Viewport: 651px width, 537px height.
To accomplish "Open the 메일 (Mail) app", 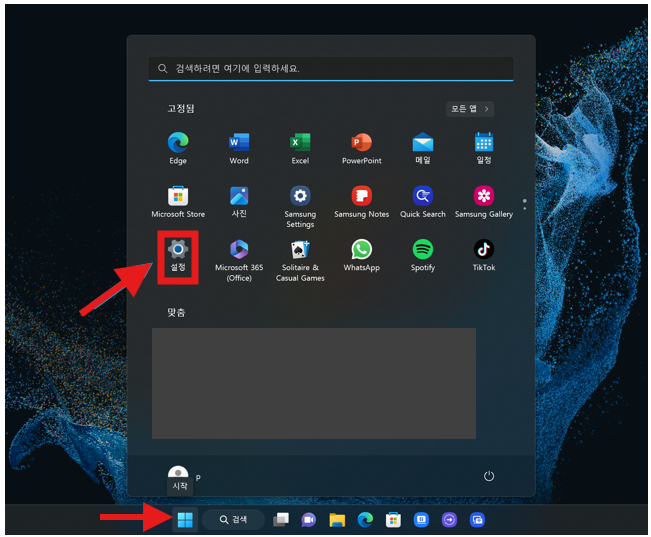I will click(423, 148).
